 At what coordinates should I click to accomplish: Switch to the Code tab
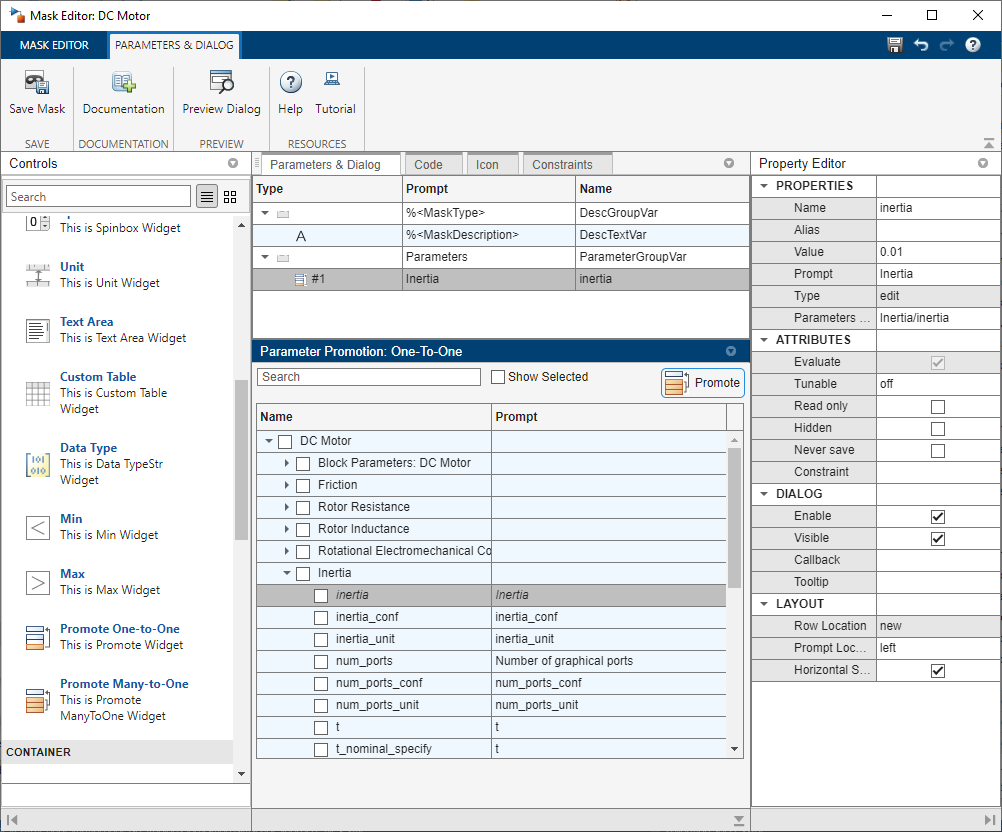[x=428, y=165]
